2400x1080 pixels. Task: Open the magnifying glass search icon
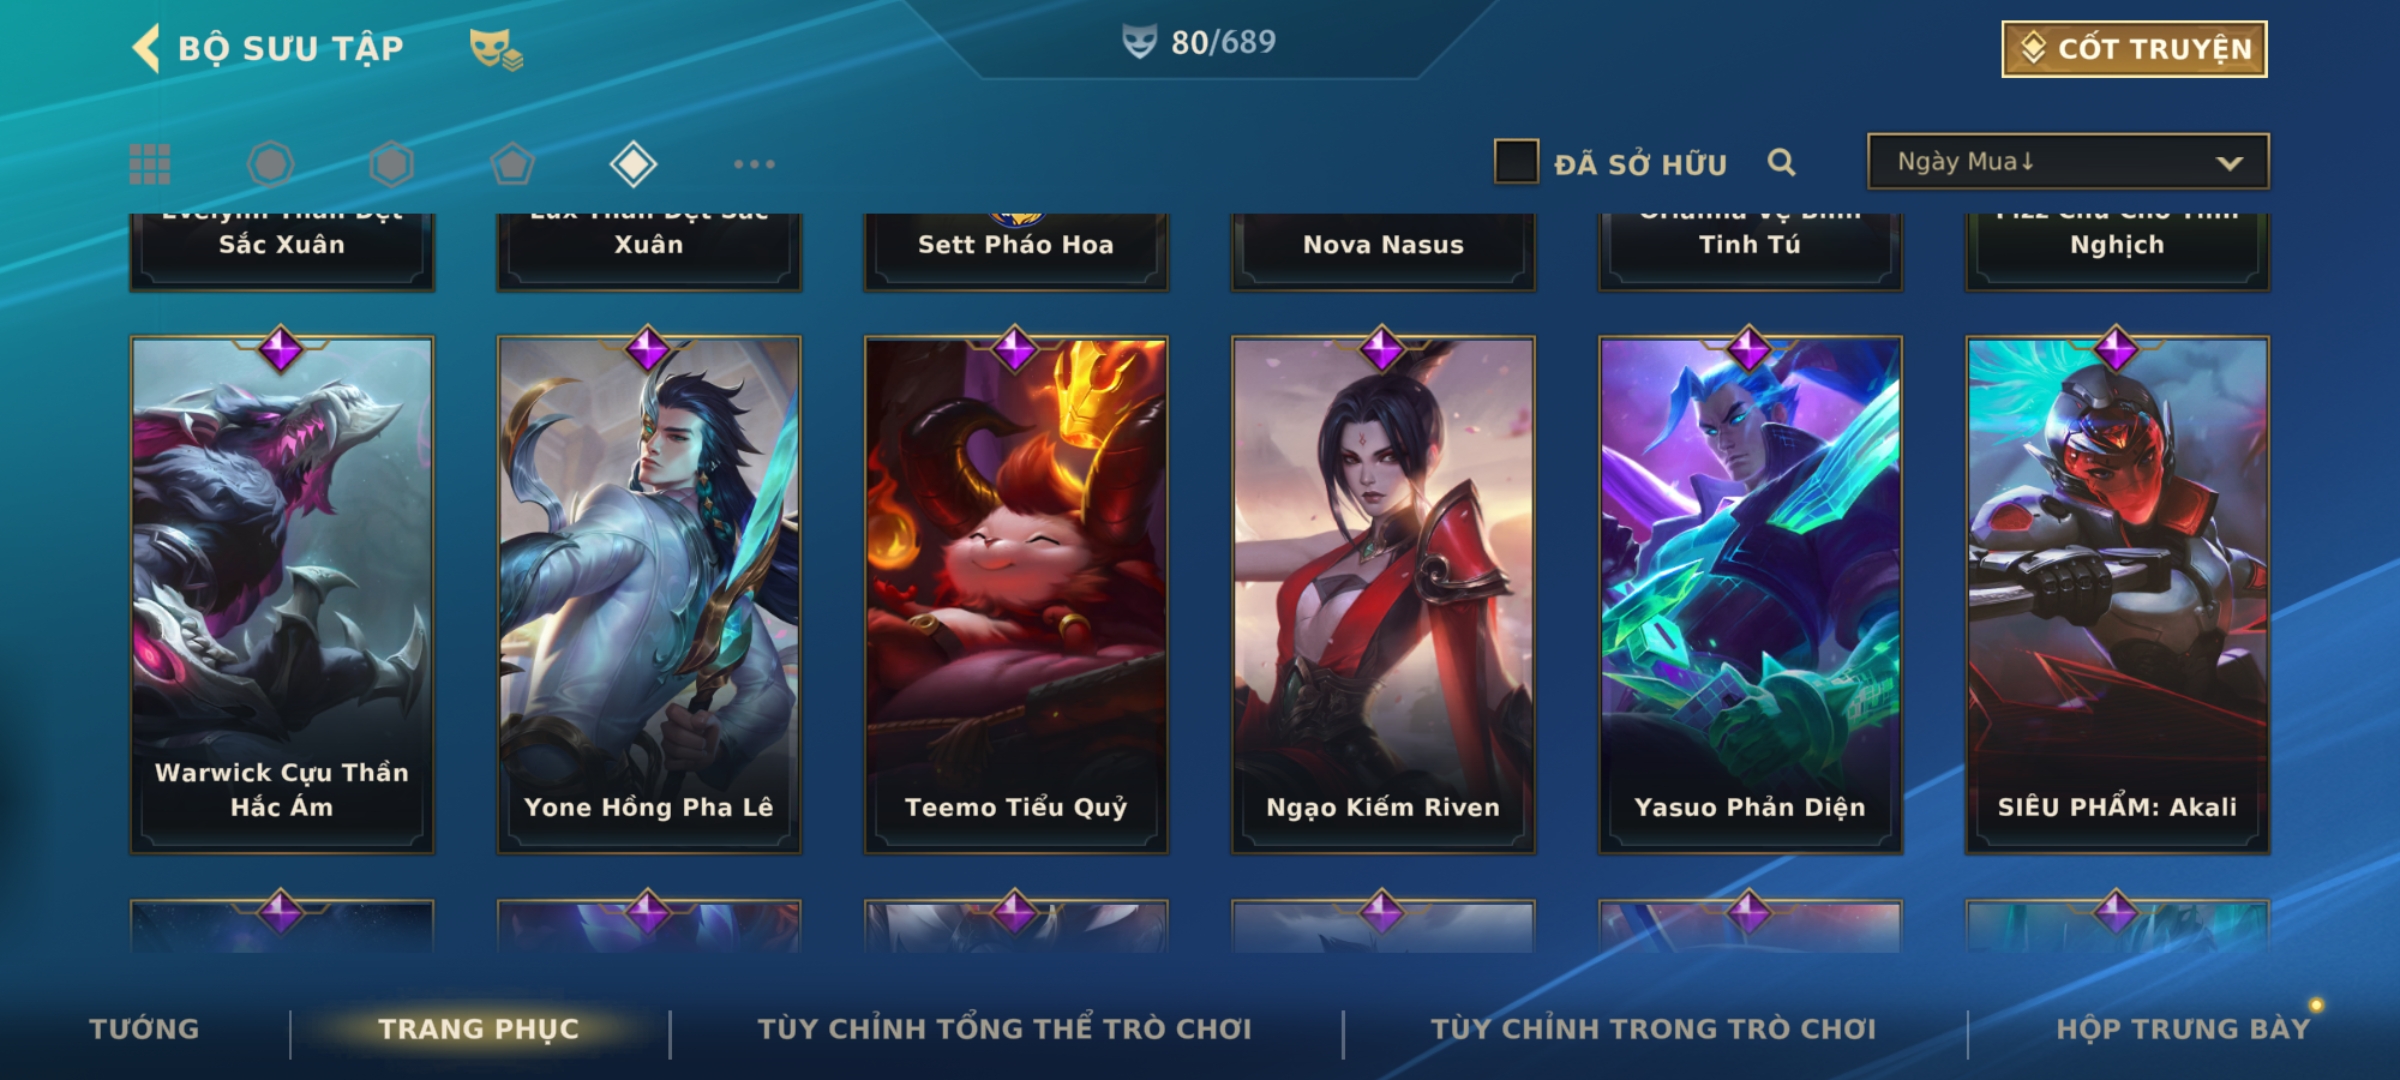pos(1781,162)
